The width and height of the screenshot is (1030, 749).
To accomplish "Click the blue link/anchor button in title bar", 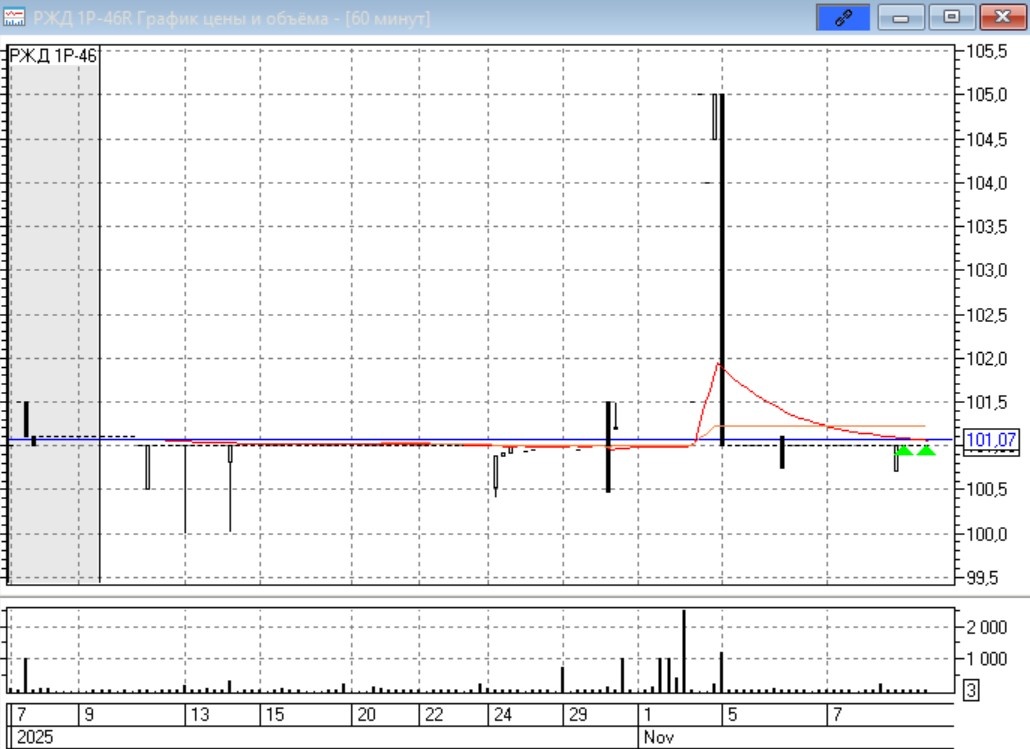I will pyautogui.click(x=843, y=18).
